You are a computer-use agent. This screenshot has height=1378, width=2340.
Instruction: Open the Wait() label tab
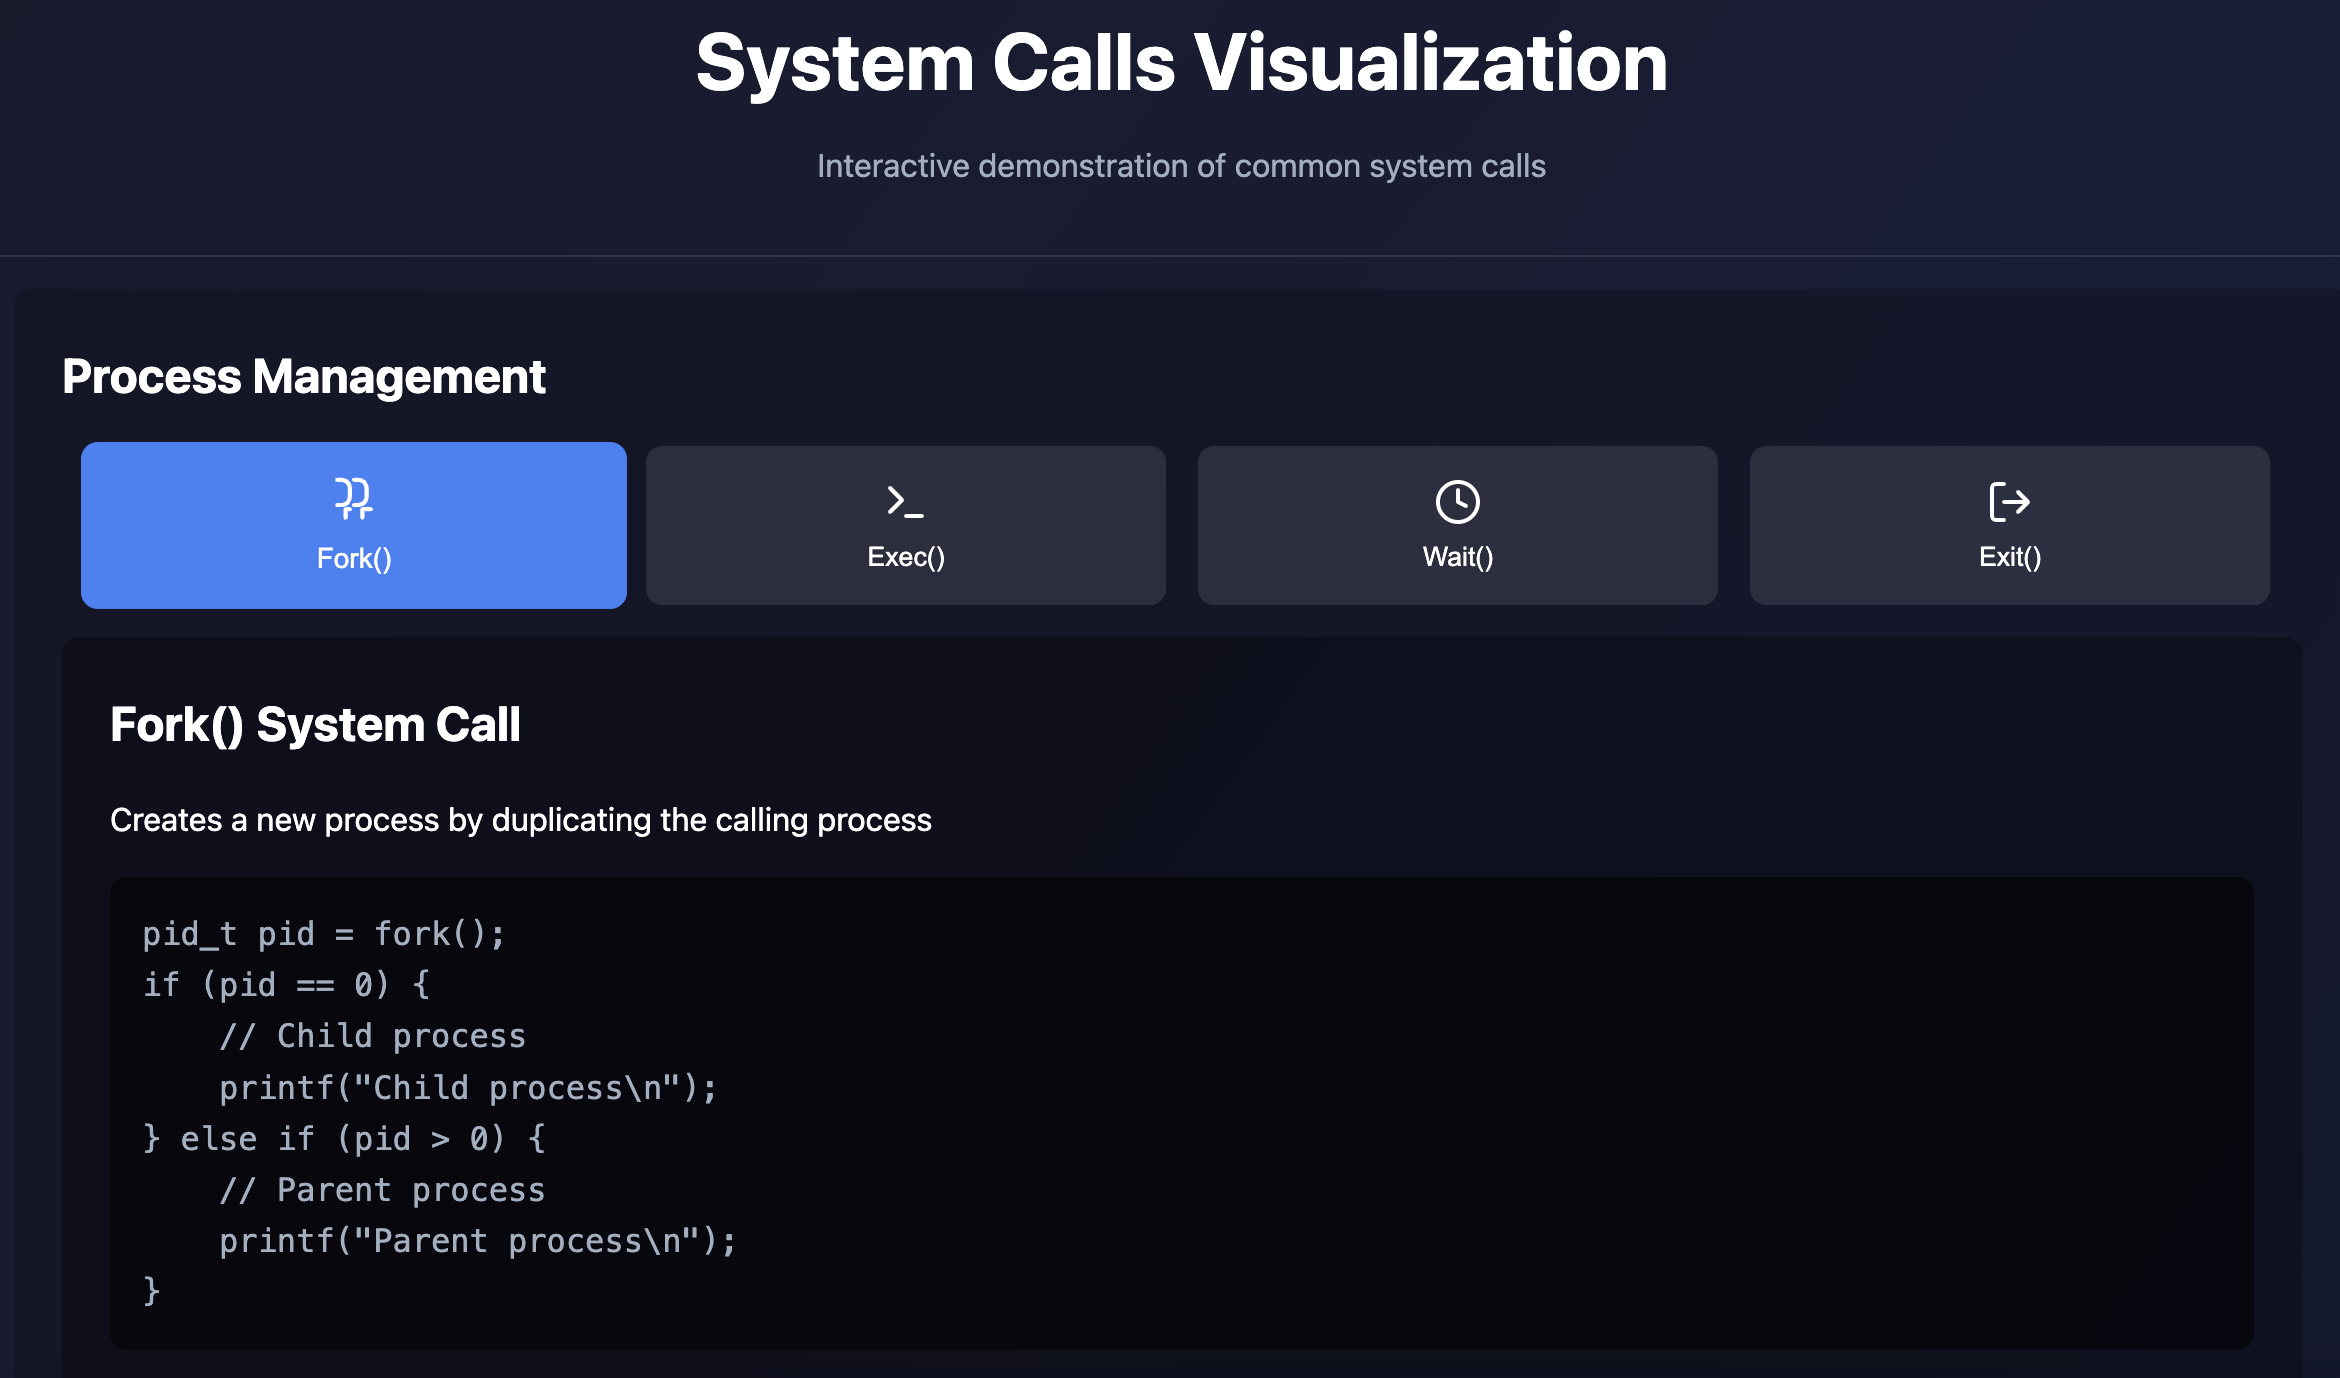[x=1458, y=557]
